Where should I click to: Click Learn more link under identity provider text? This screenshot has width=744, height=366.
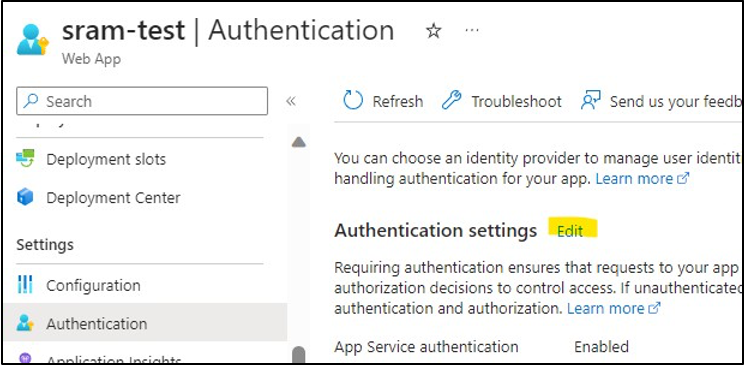point(642,178)
